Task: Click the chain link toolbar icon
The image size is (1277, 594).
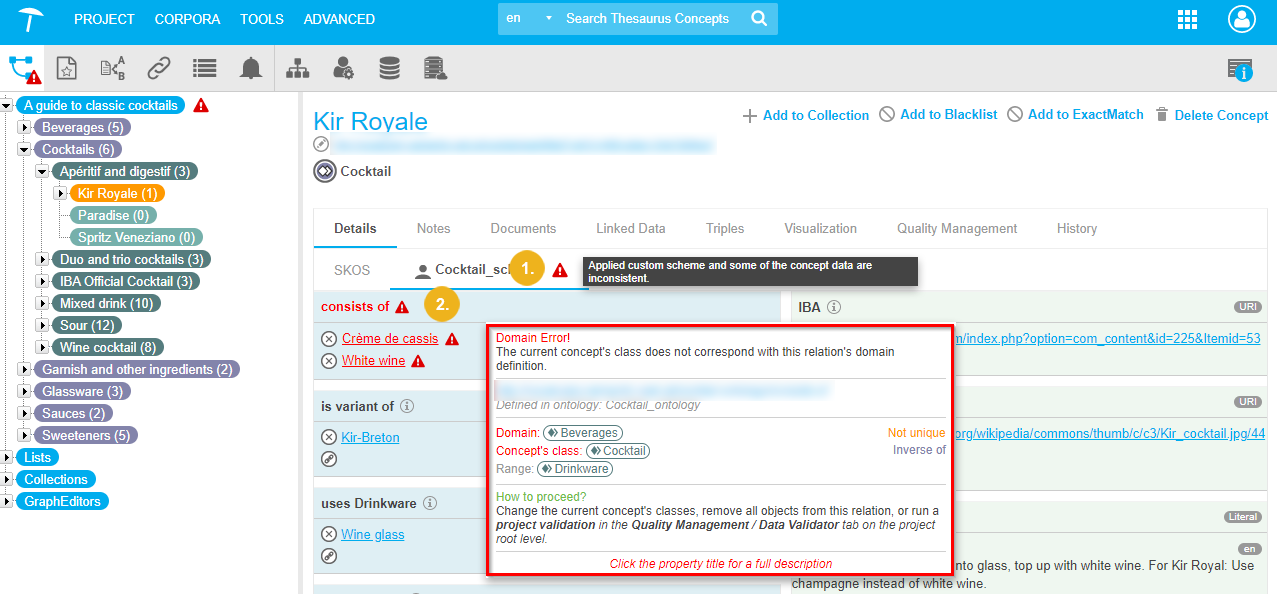Action: click(x=159, y=68)
